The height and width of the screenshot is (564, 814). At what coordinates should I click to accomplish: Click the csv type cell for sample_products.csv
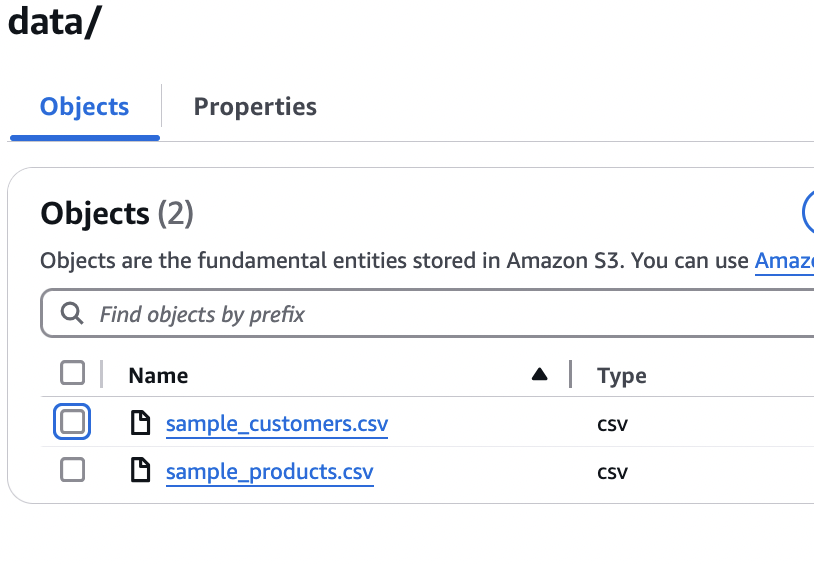coord(612,471)
